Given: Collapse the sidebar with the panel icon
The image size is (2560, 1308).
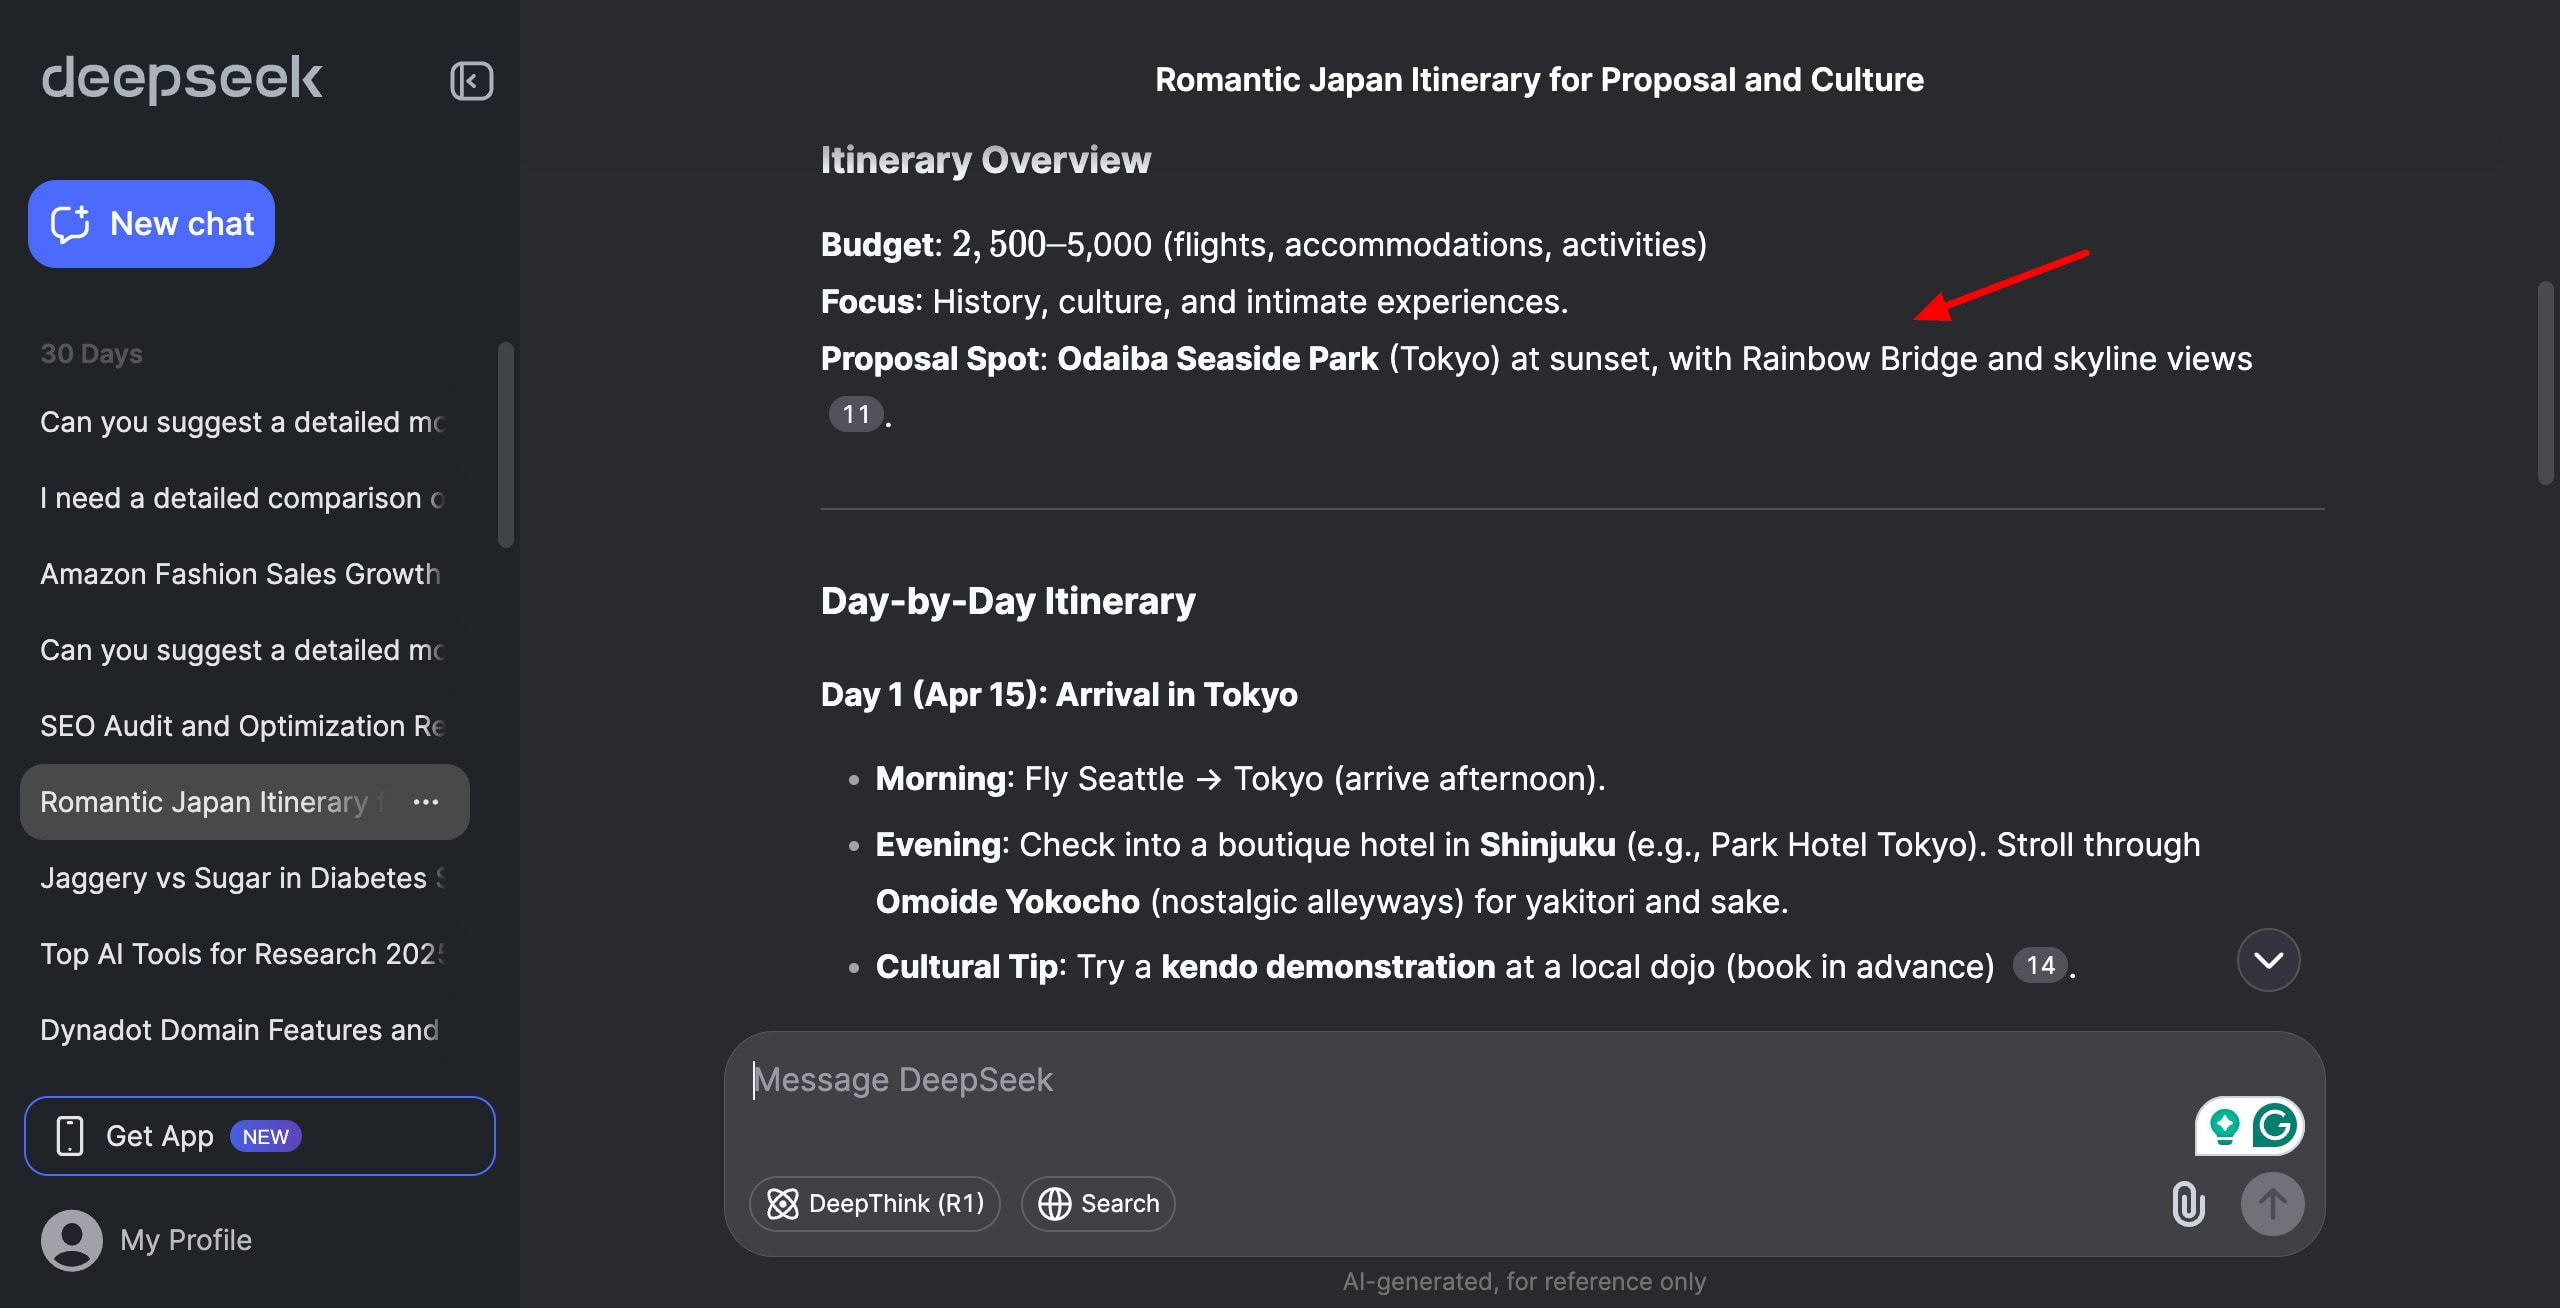Looking at the screenshot, I should 471,81.
